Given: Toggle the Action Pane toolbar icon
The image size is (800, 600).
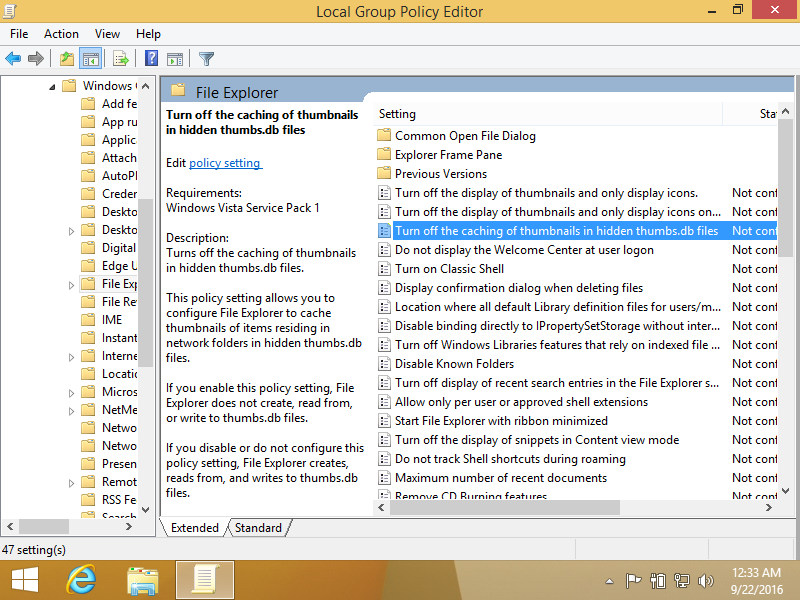Looking at the screenshot, I should [x=175, y=59].
